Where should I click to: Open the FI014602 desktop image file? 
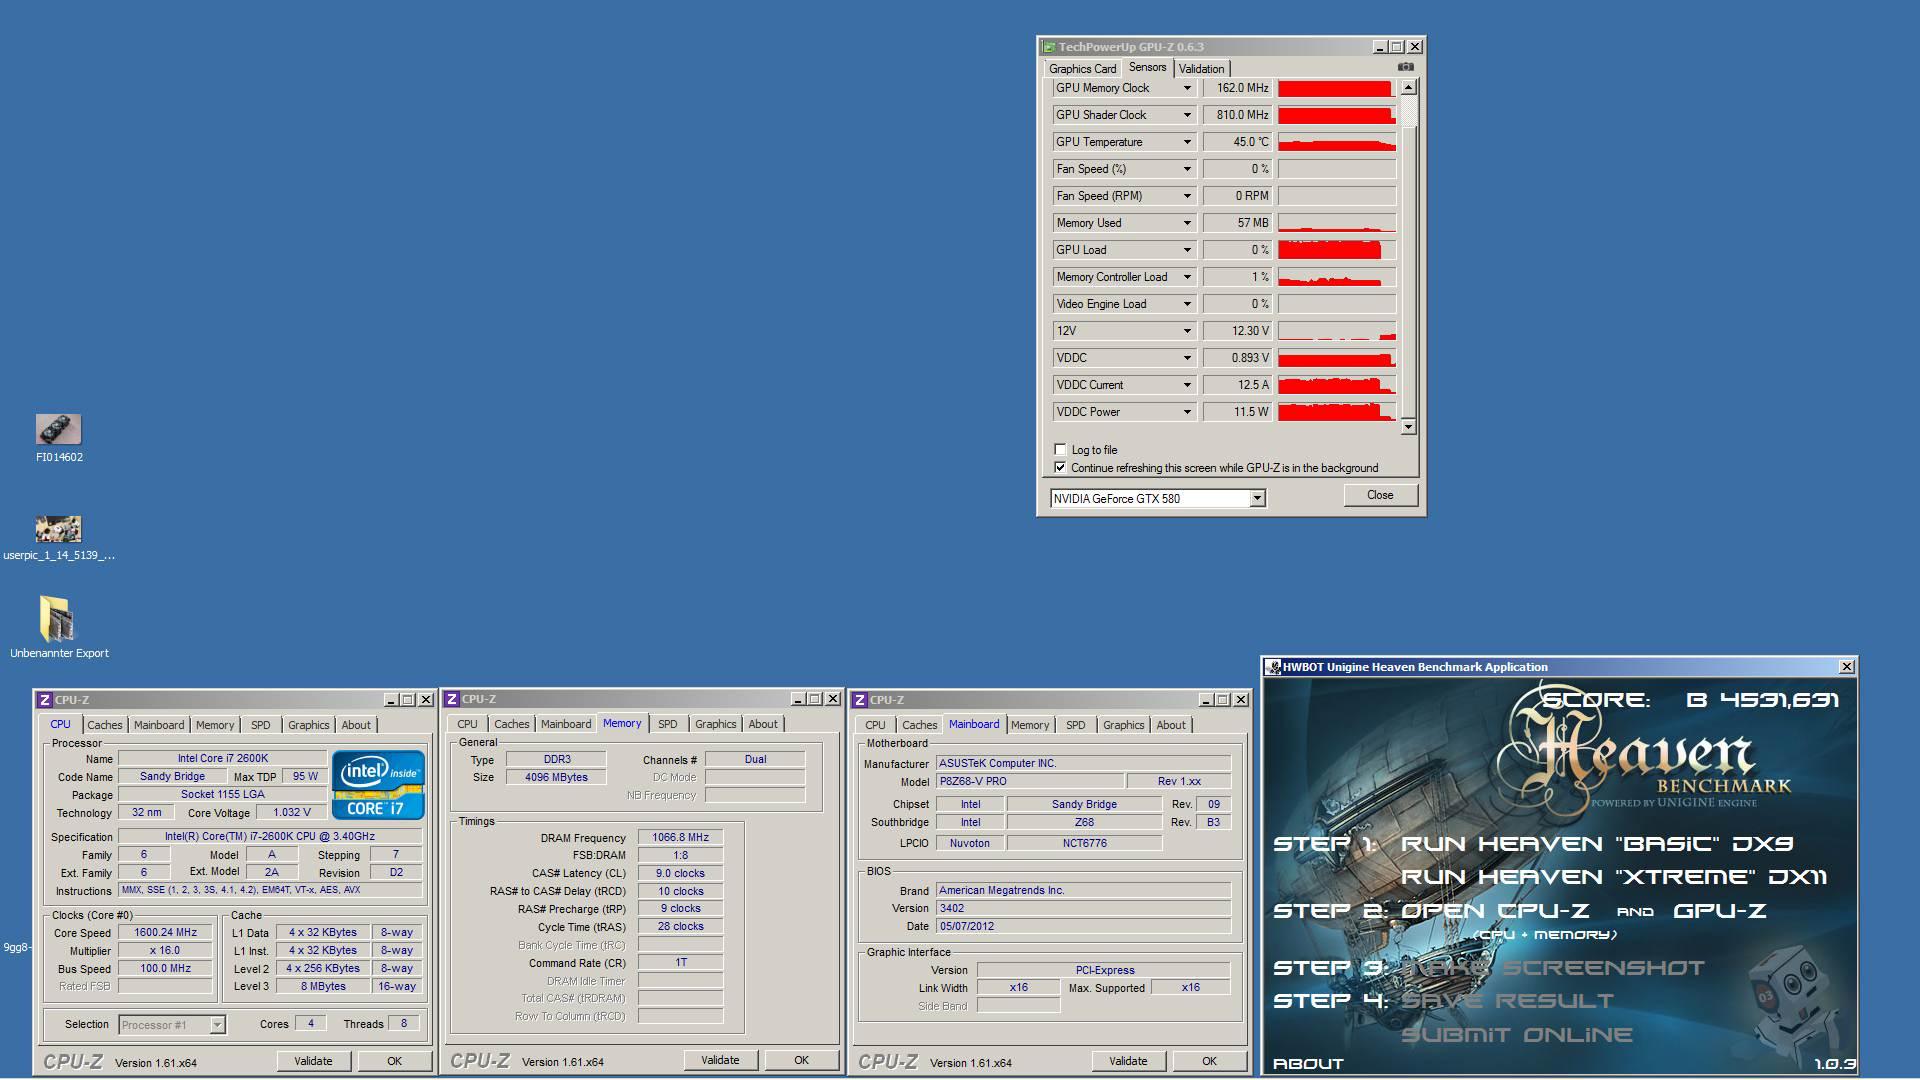click(x=59, y=438)
